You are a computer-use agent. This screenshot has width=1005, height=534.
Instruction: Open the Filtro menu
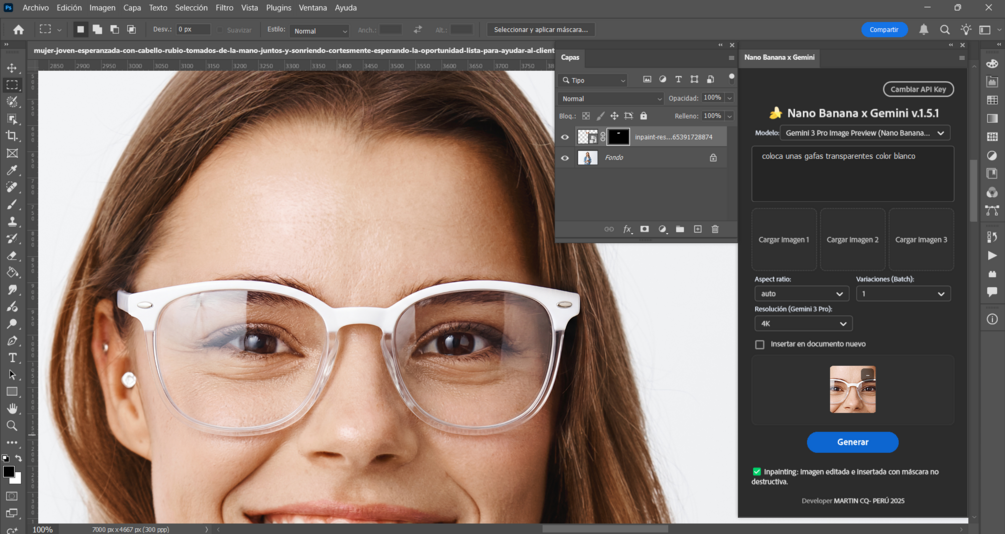(x=224, y=8)
